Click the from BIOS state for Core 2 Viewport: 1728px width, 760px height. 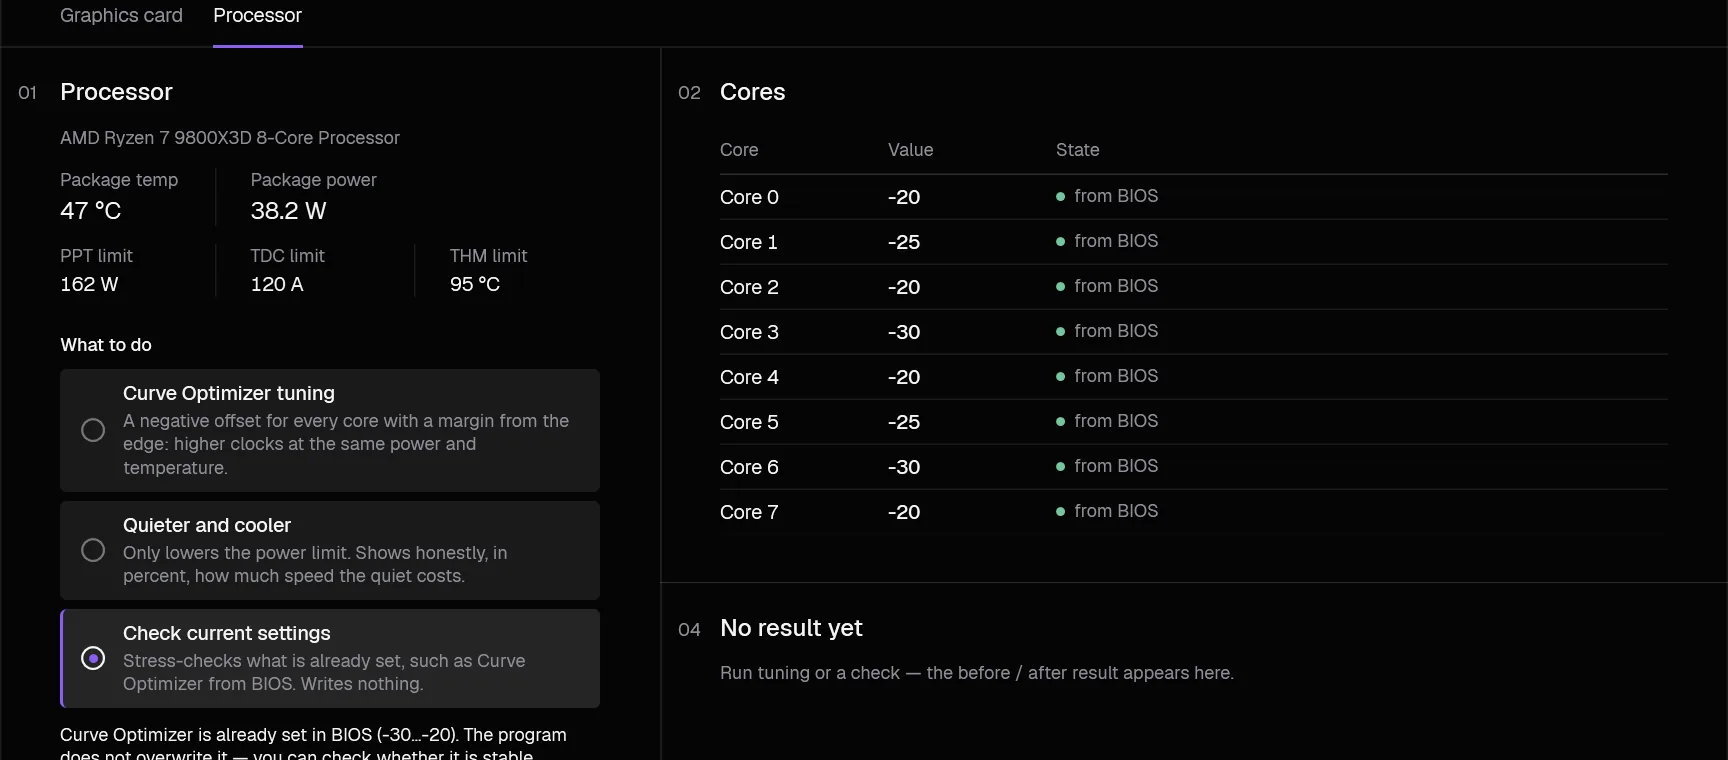click(1107, 286)
